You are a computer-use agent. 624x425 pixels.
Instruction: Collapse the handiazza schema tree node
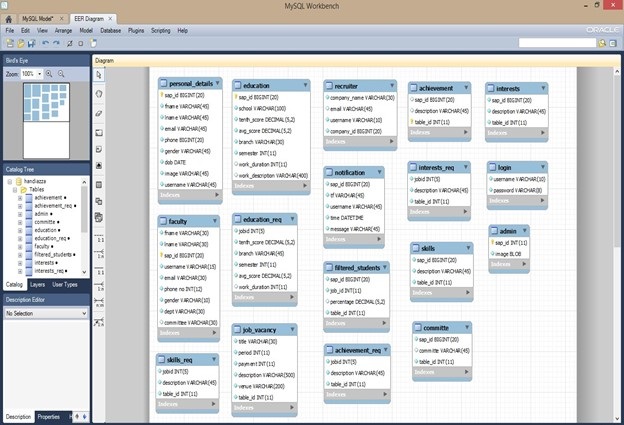tap(10, 181)
